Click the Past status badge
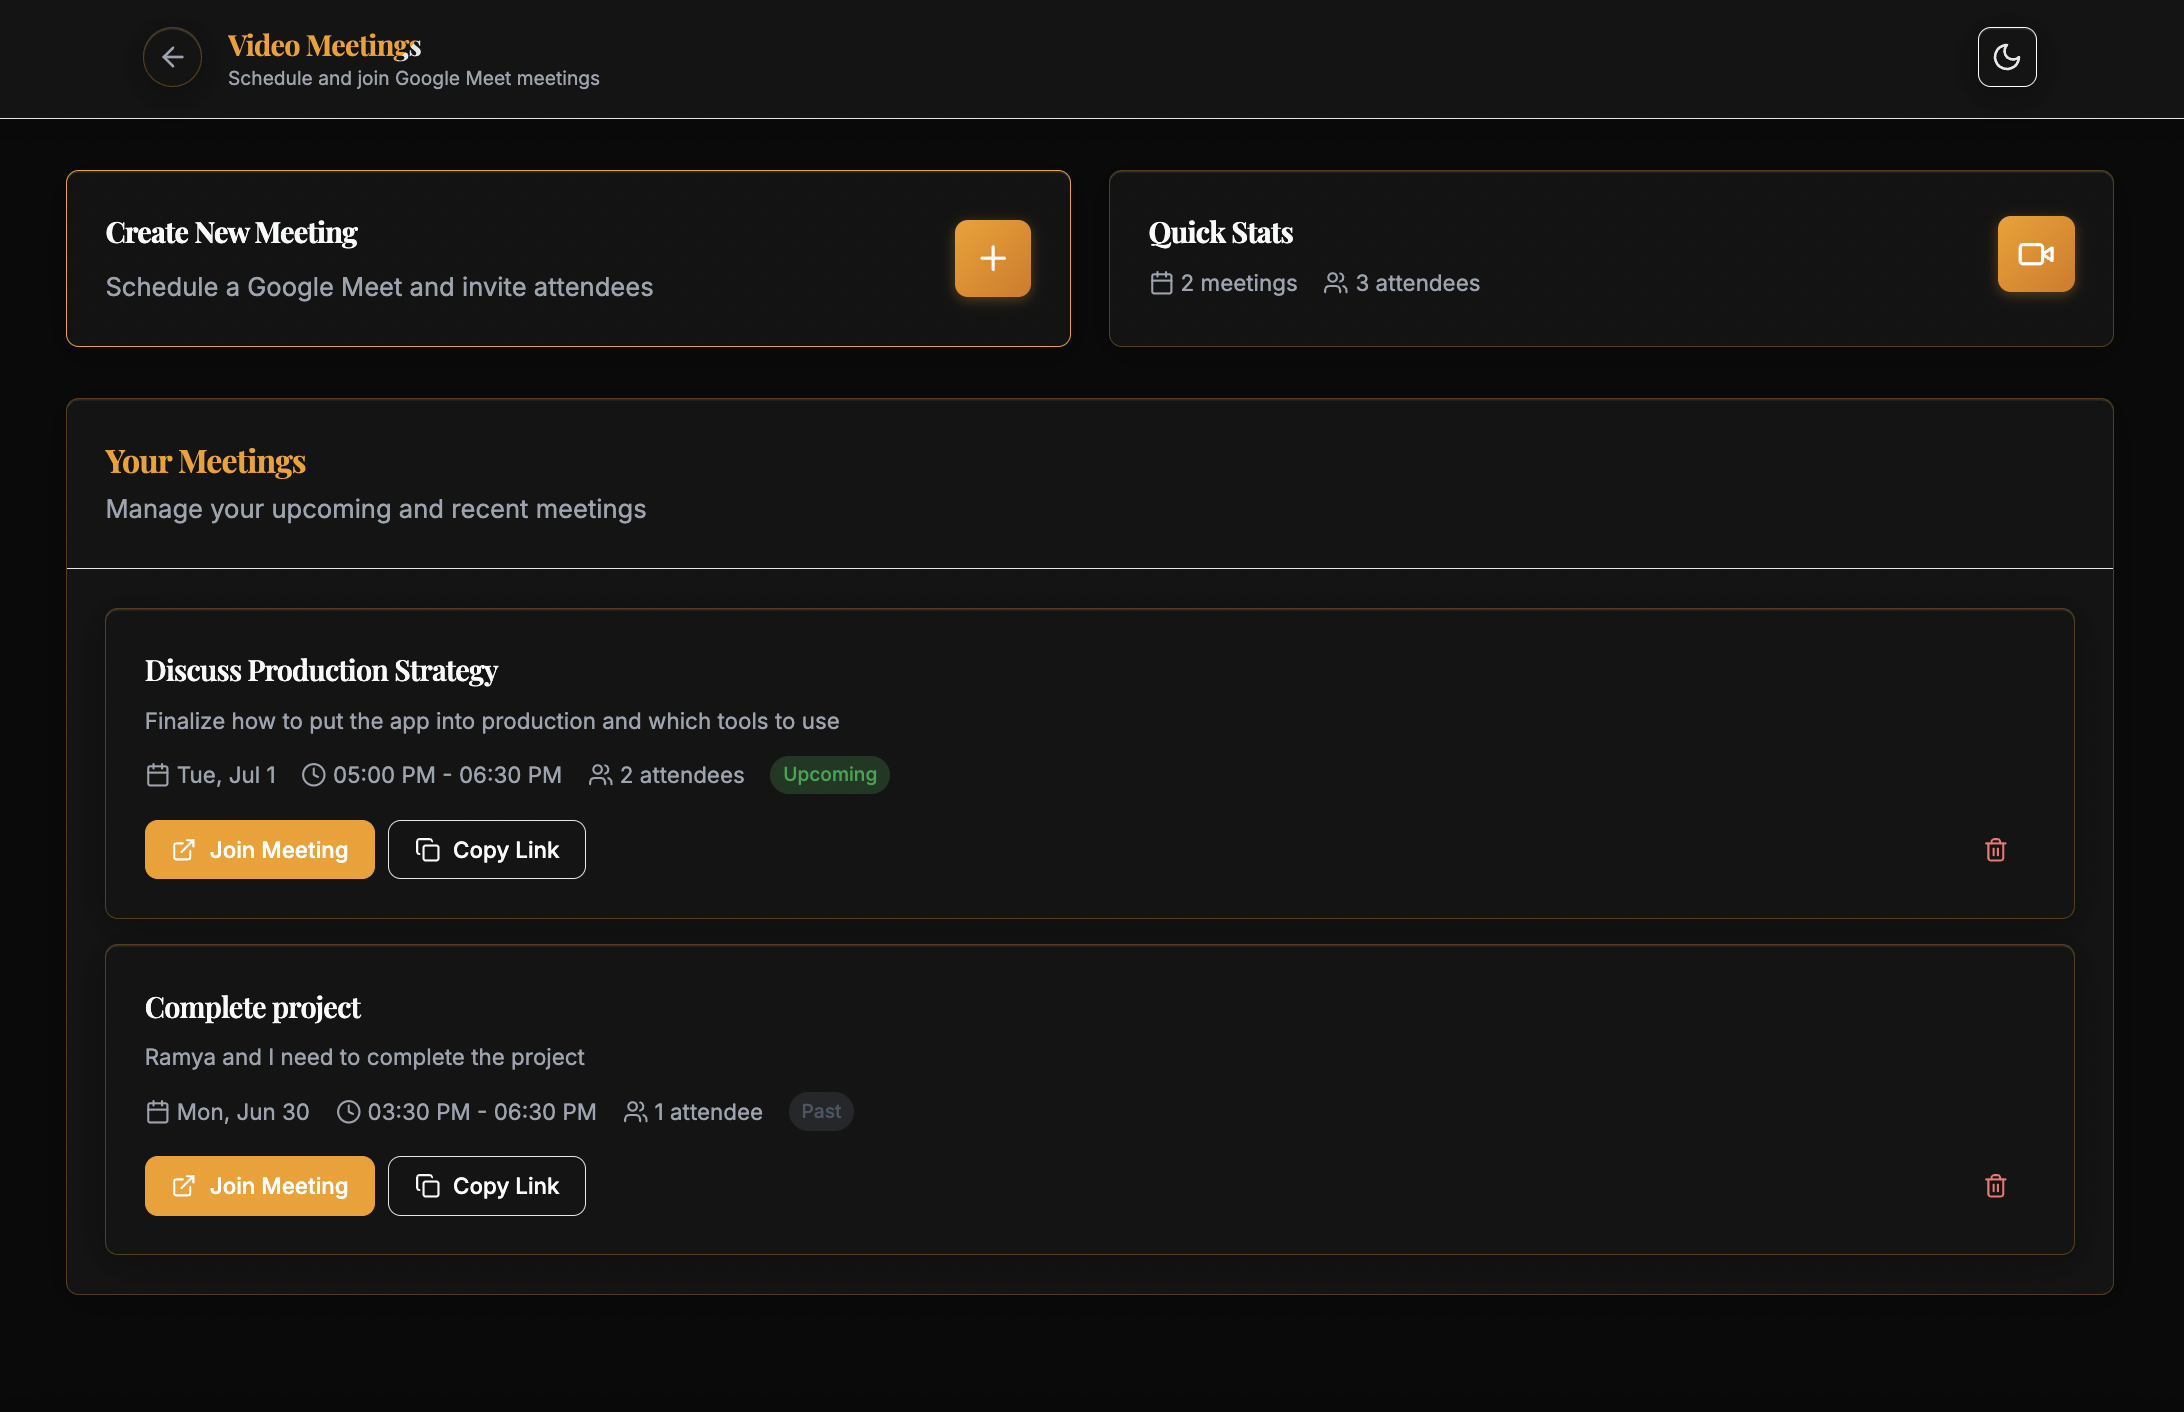Screen dimensions: 2184x1412 [x=820, y=1111]
